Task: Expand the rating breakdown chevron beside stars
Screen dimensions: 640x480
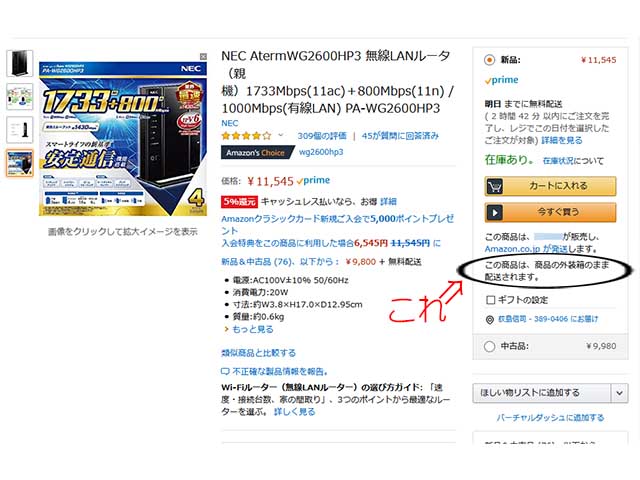Action: (x=280, y=135)
